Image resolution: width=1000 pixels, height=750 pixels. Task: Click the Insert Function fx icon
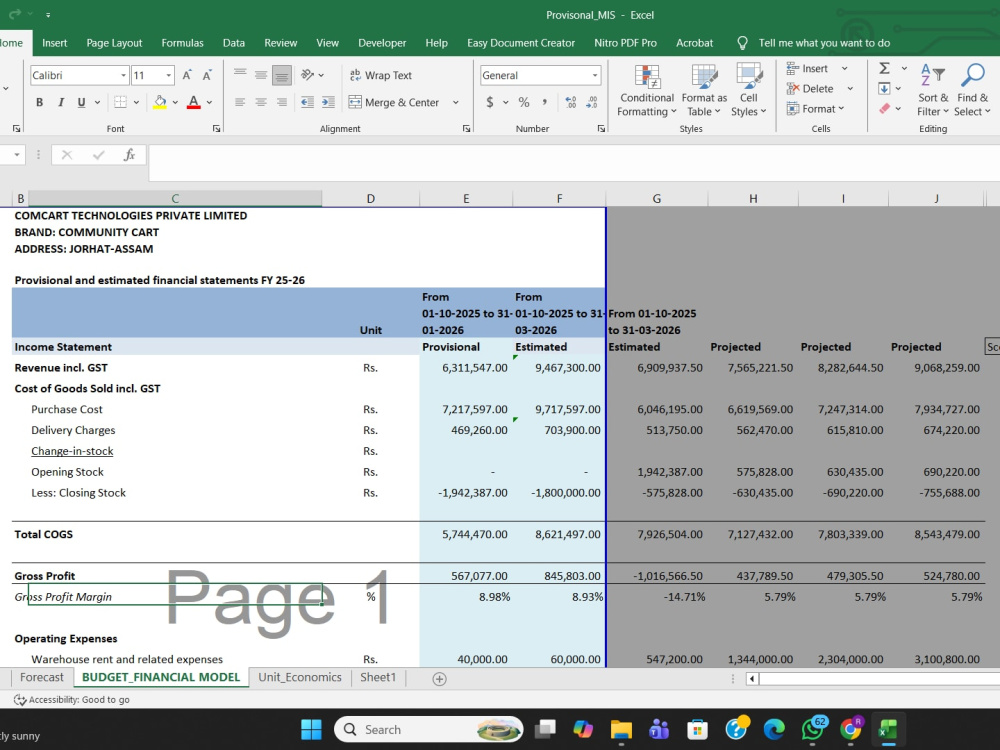pyautogui.click(x=129, y=155)
